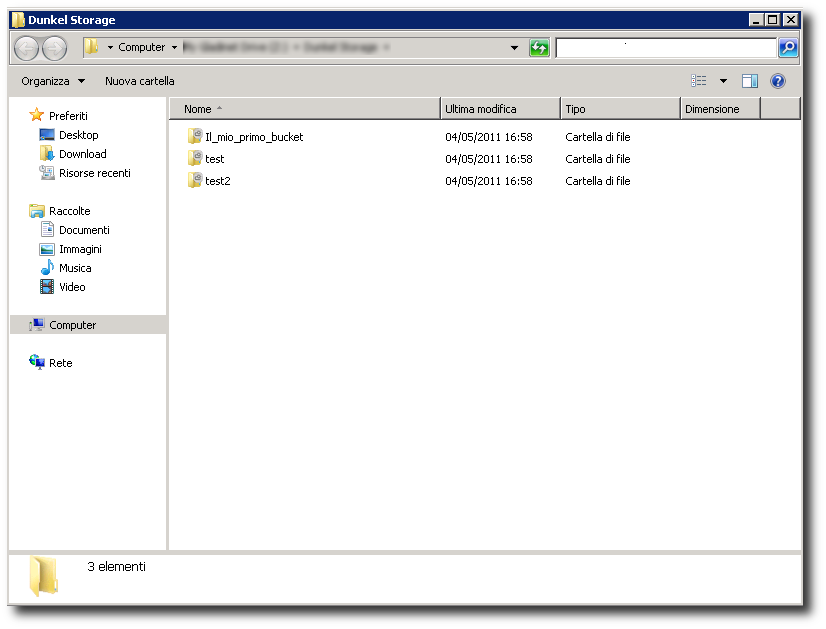The height and width of the screenshot is (629, 826).
Task: Run search with the magnifier button
Action: point(788,48)
